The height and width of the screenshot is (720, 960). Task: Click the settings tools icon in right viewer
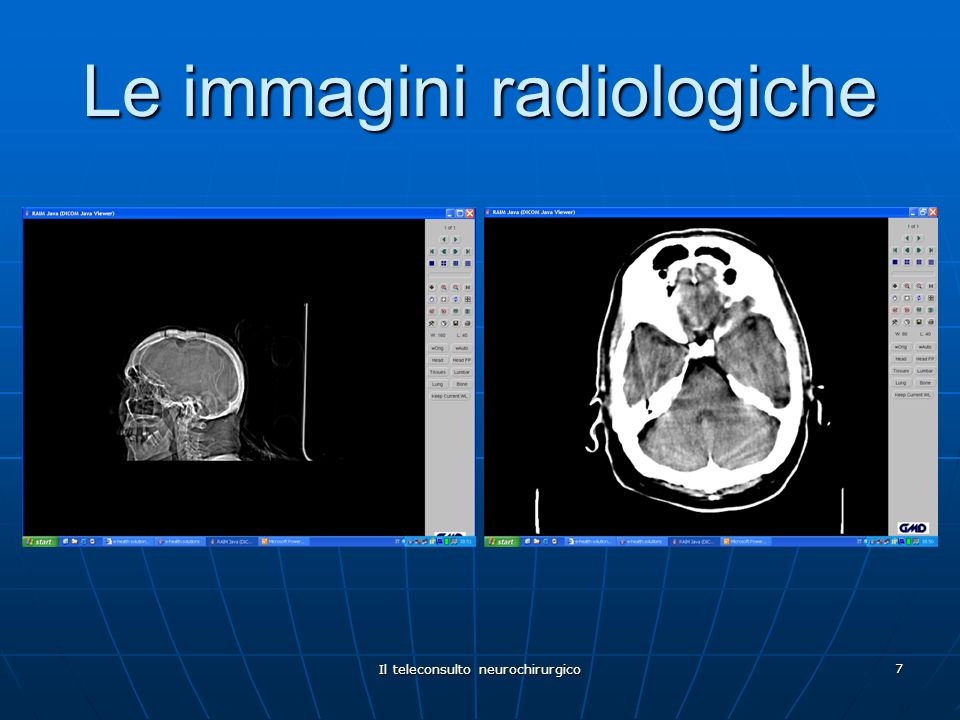[x=895, y=322]
